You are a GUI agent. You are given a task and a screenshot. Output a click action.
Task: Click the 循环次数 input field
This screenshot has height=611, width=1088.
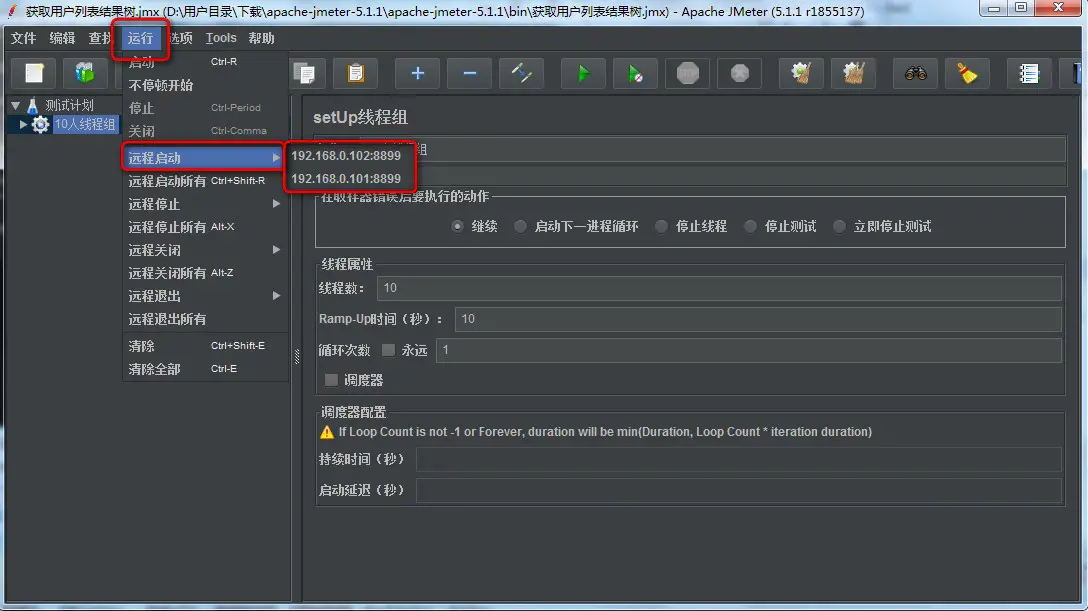pyautogui.click(x=749, y=350)
